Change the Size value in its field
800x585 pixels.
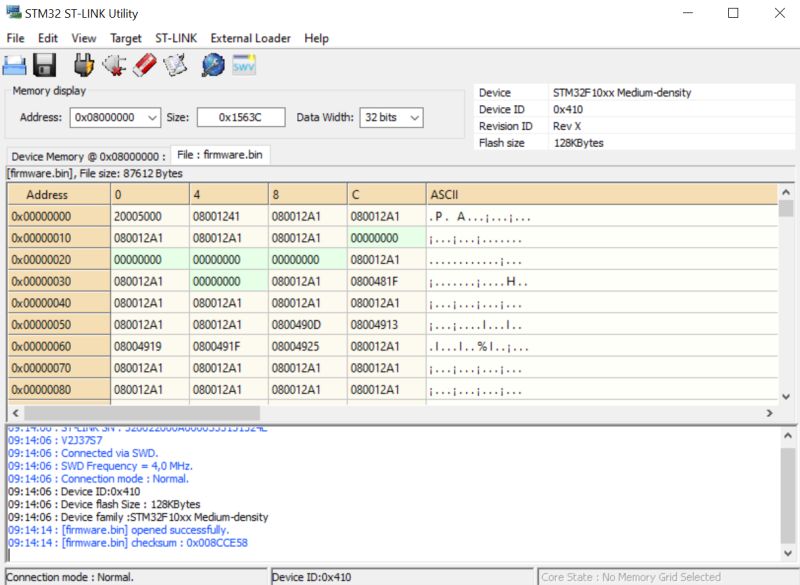239,116
